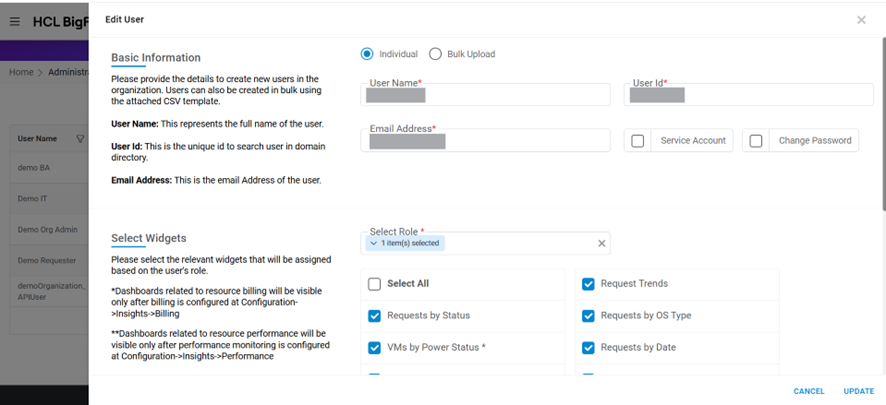The image size is (886, 405).
Task: Close the Edit User dialog
Action: pos(861,20)
